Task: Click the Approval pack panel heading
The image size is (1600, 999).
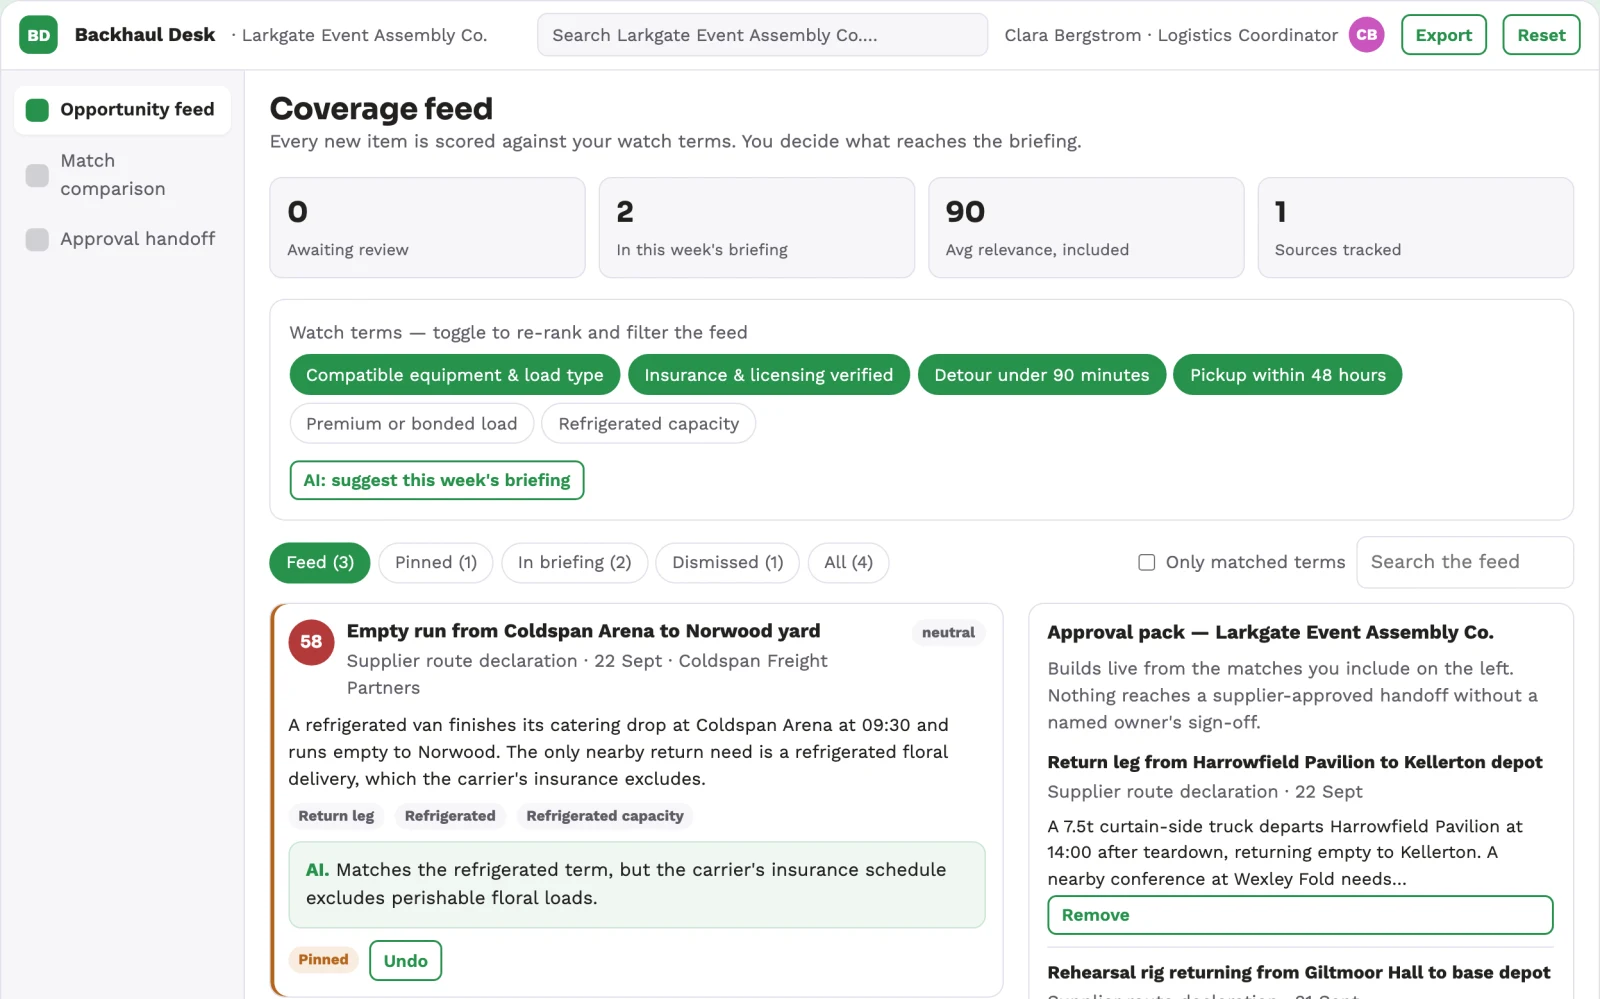Action: [x=1270, y=632]
